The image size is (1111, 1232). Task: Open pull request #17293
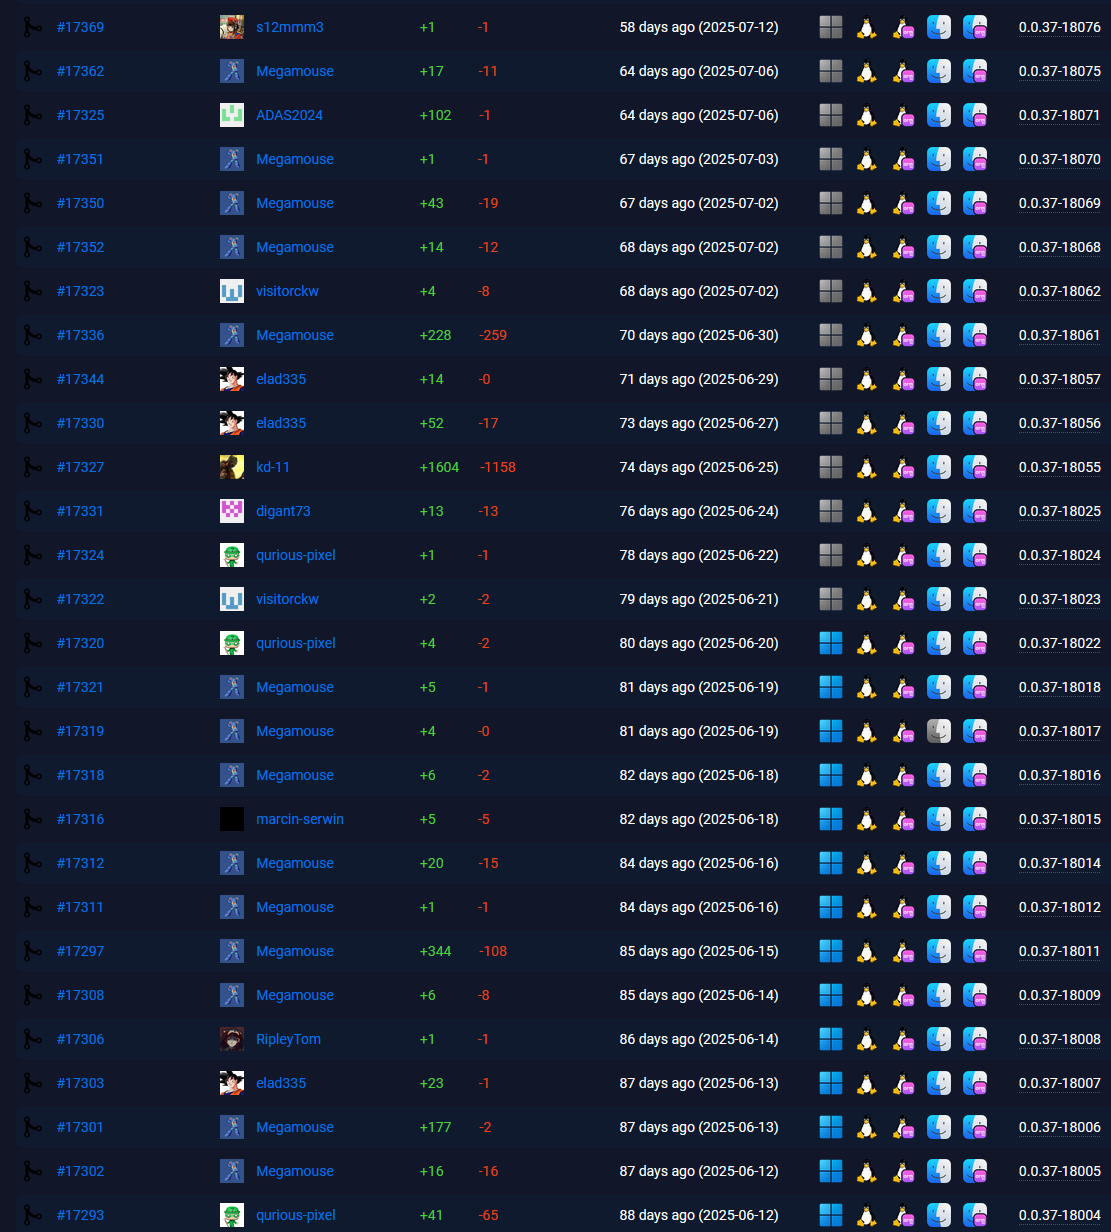(80, 1215)
